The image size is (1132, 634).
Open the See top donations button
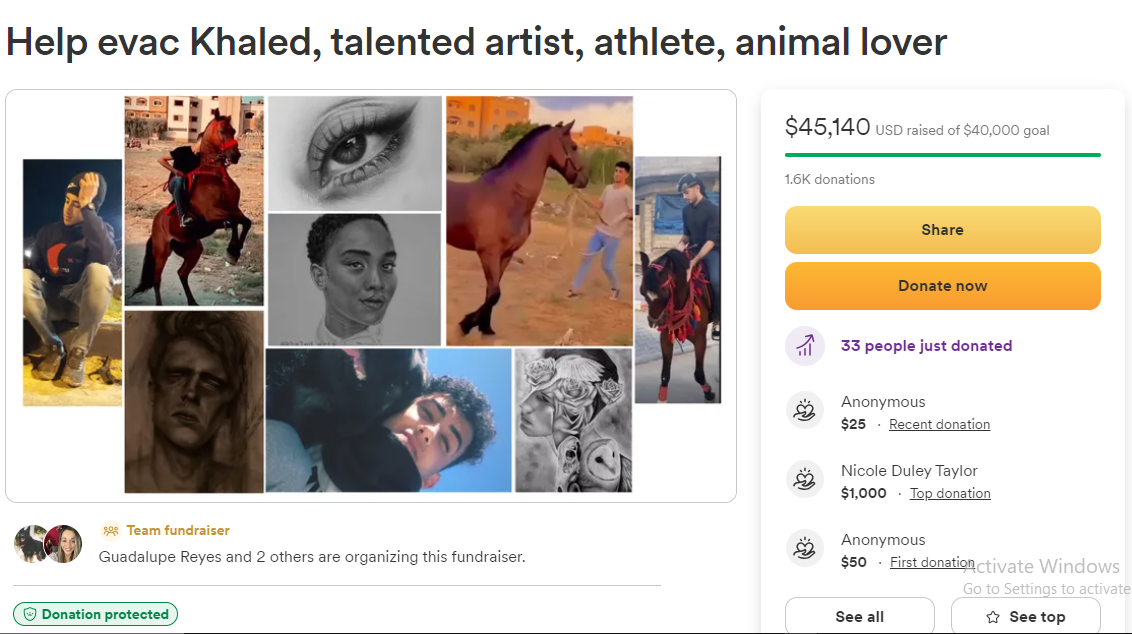(x=1026, y=617)
